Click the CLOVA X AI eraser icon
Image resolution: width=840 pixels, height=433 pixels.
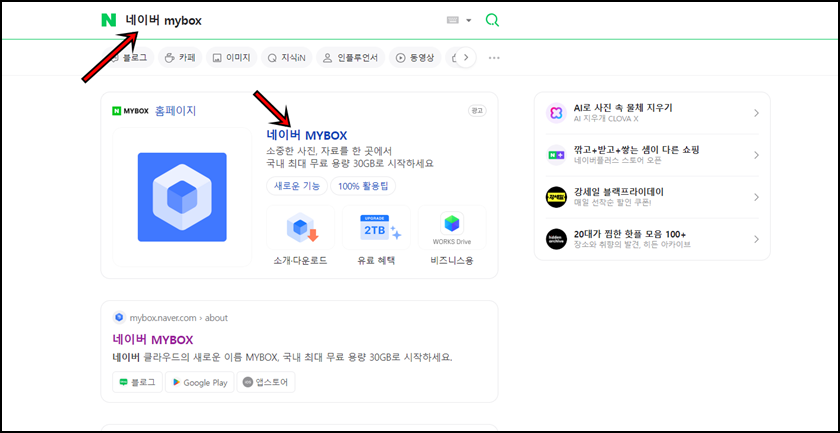556,113
